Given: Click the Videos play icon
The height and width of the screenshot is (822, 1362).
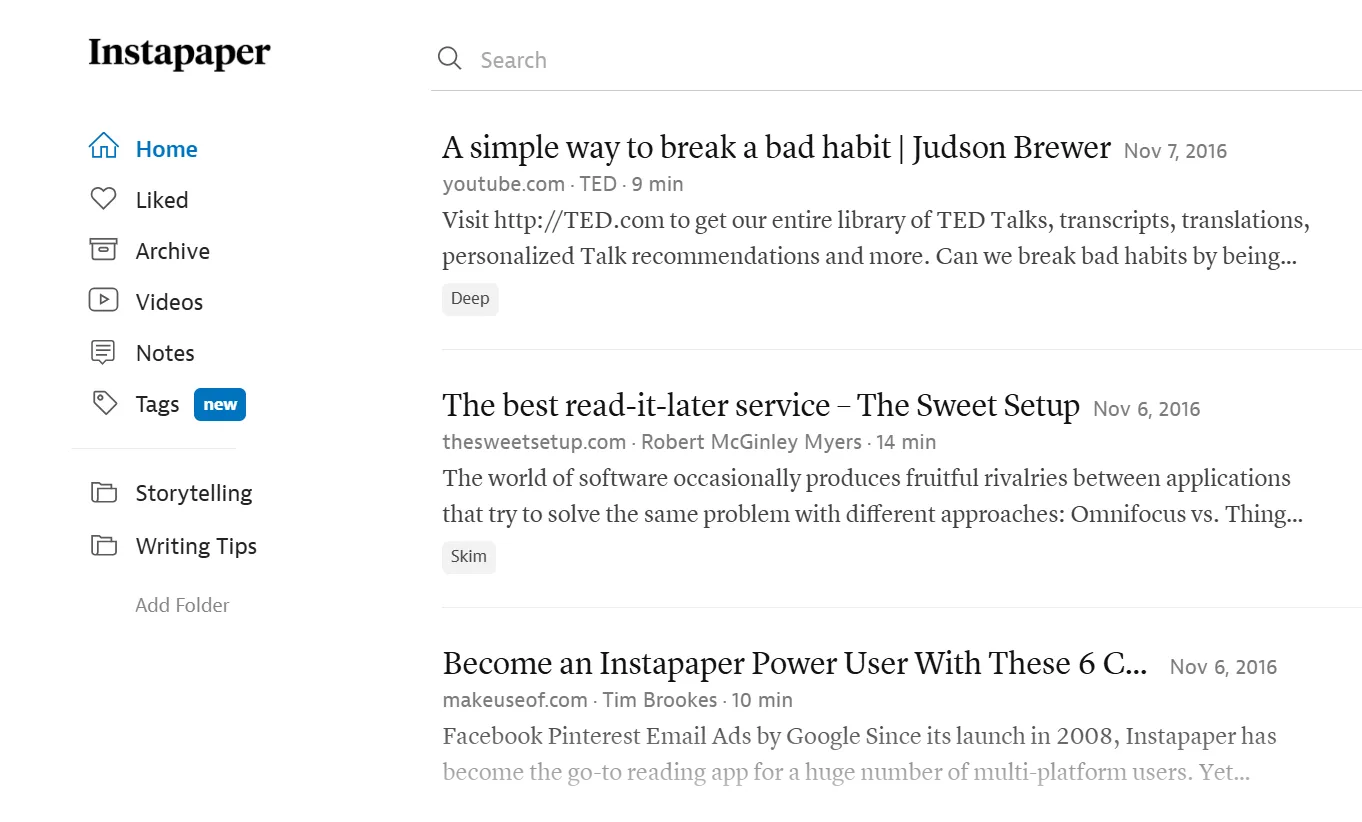Looking at the screenshot, I should (x=103, y=301).
